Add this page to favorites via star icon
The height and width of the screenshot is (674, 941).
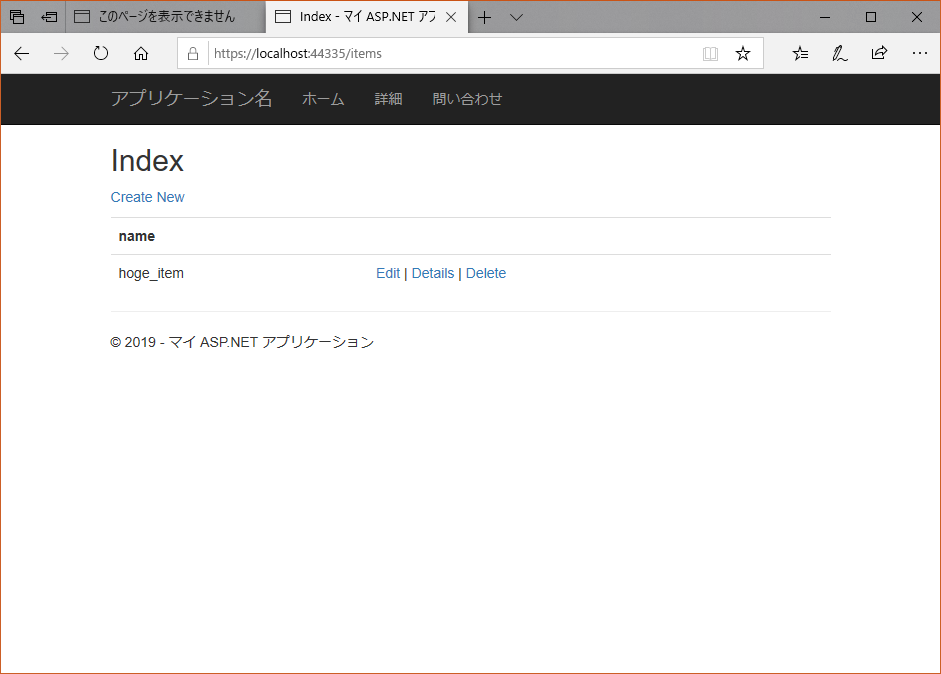tap(743, 53)
